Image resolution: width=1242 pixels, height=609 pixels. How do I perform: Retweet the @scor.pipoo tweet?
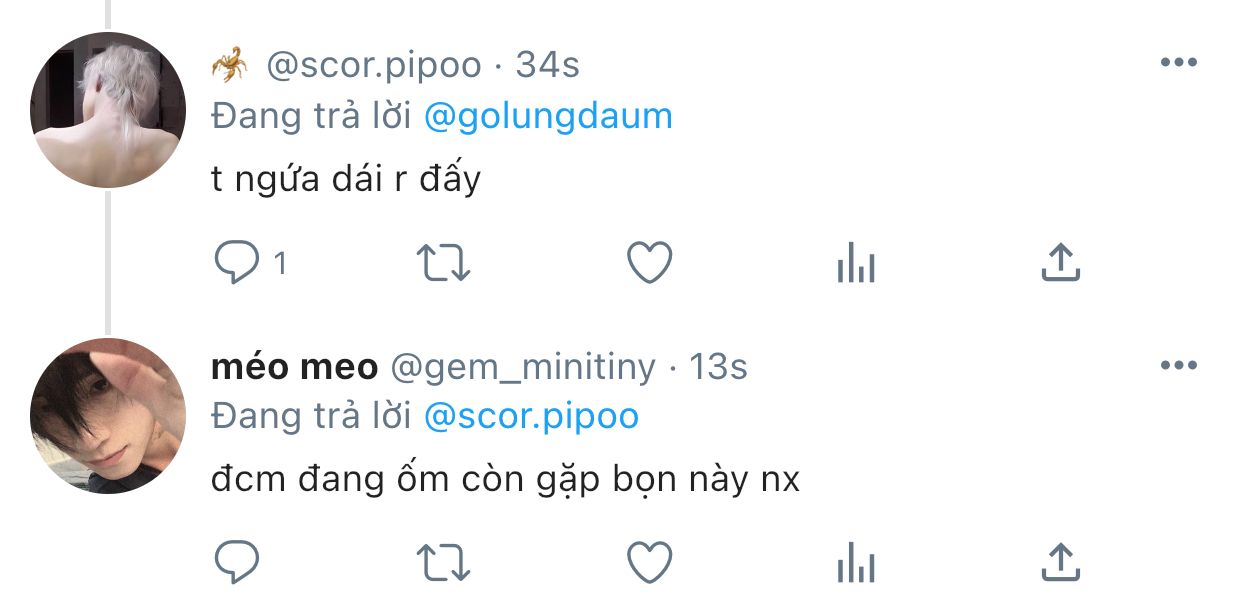pyautogui.click(x=443, y=263)
